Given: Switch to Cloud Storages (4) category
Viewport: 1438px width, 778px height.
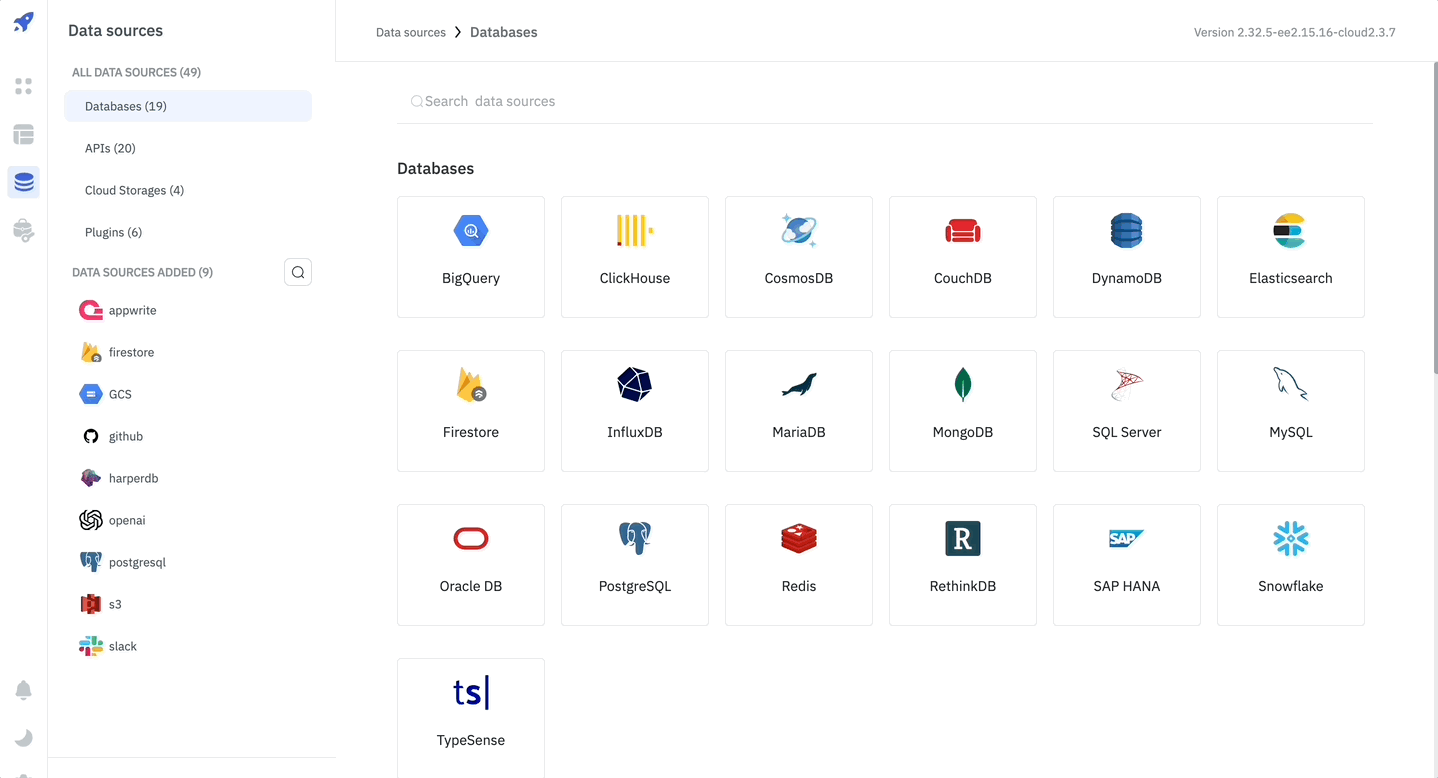Looking at the screenshot, I should point(134,190).
